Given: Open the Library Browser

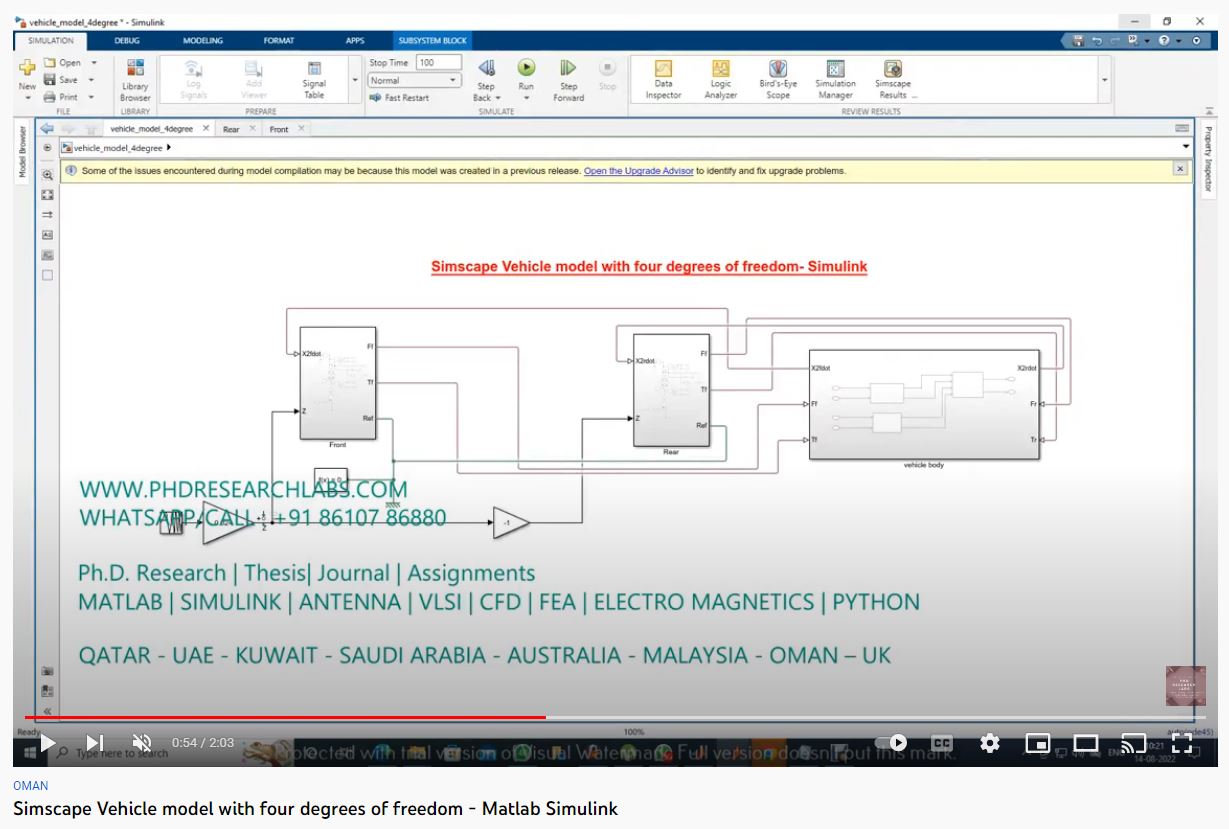Looking at the screenshot, I should (135, 70).
